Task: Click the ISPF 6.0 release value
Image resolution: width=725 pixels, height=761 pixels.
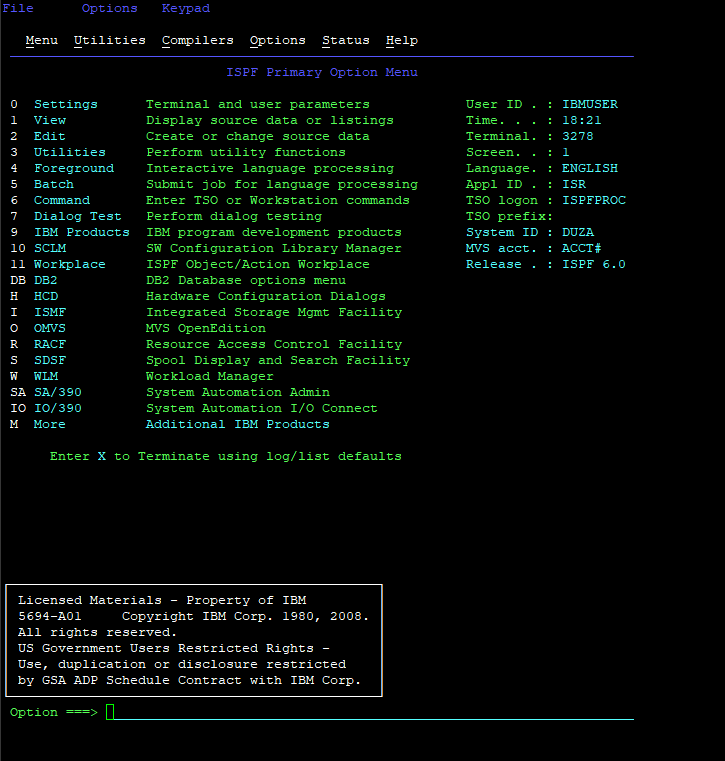Action: 593,265
